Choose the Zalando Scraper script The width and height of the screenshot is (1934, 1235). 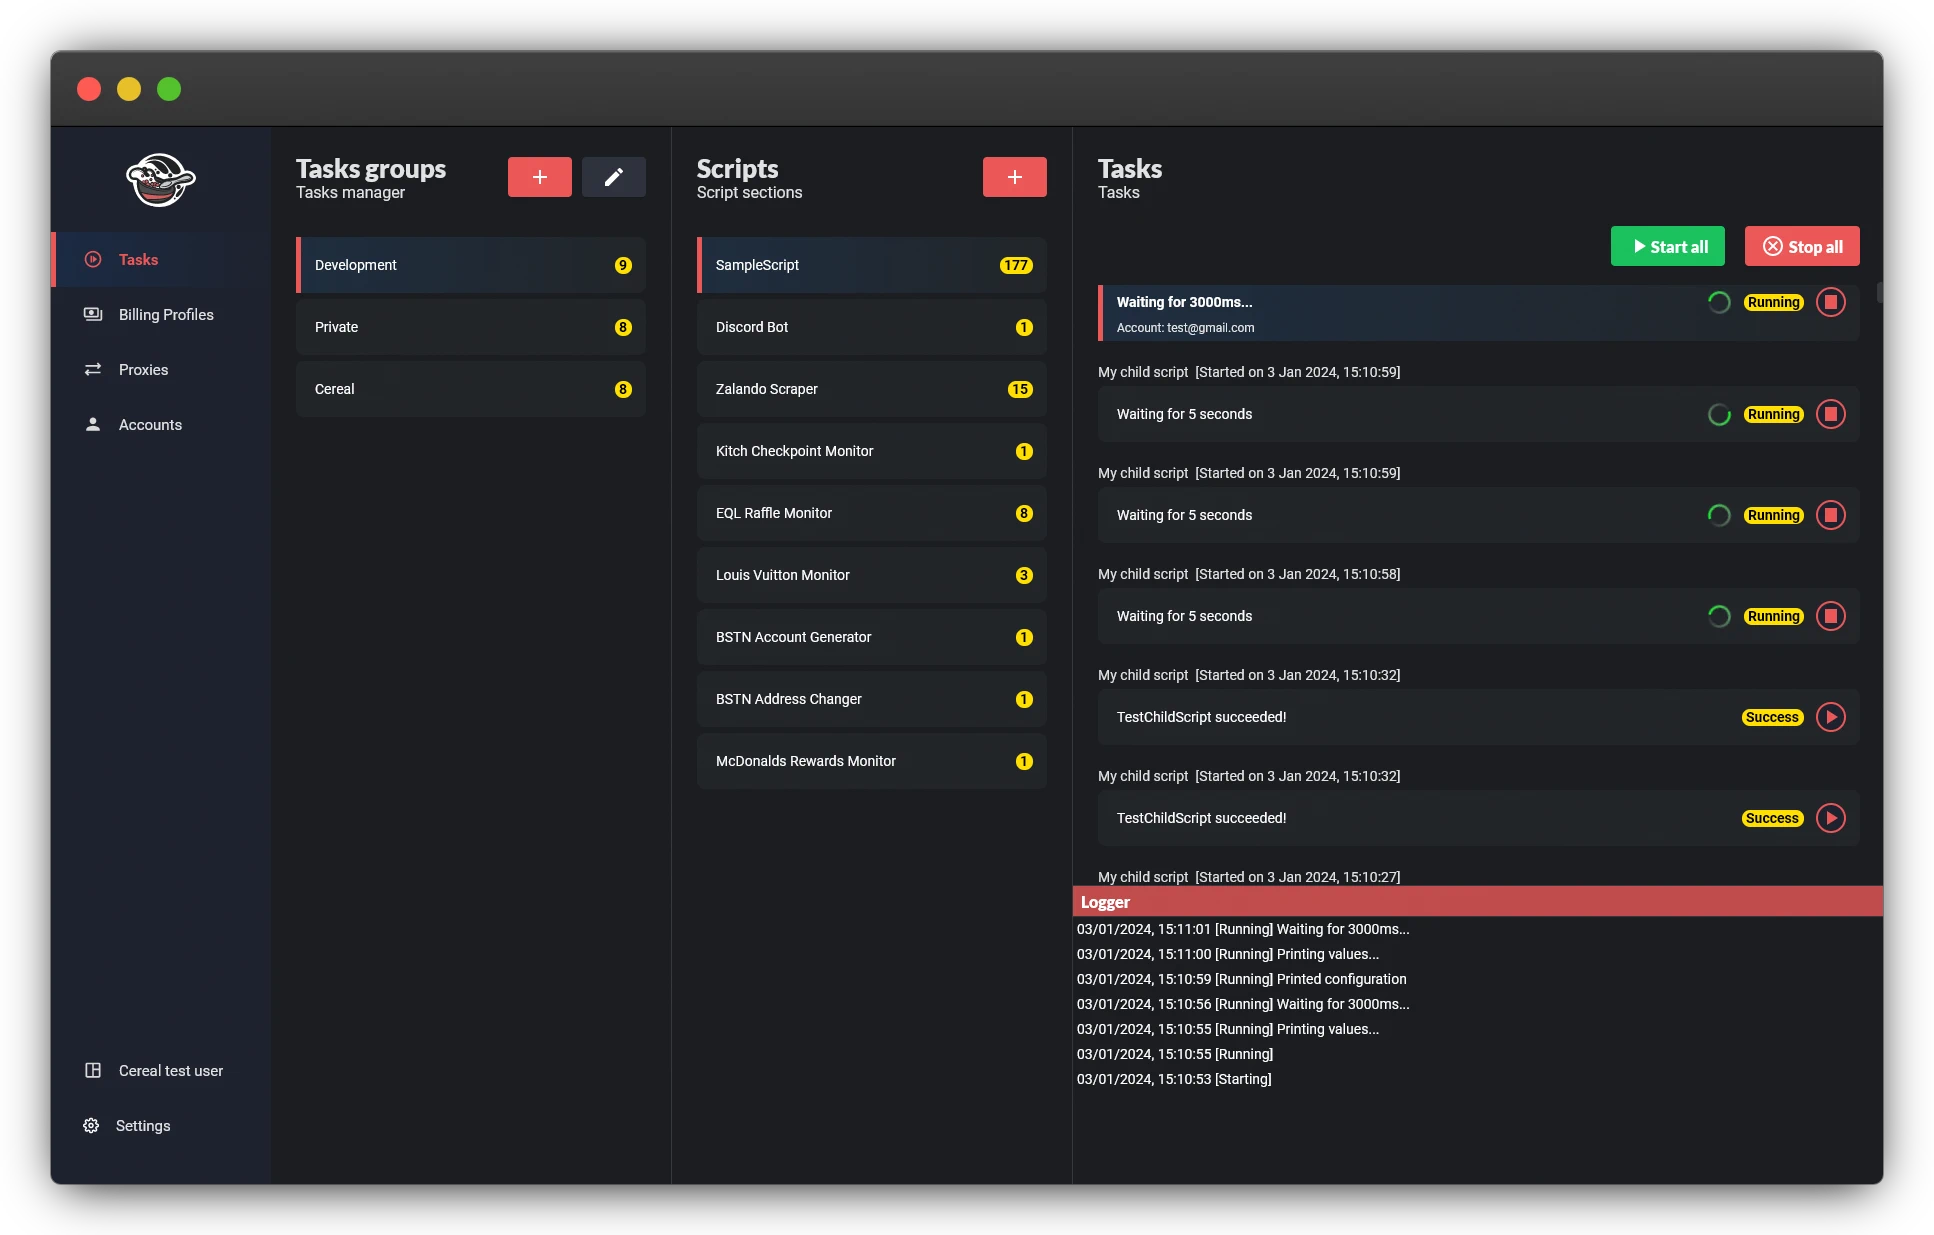point(871,389)
